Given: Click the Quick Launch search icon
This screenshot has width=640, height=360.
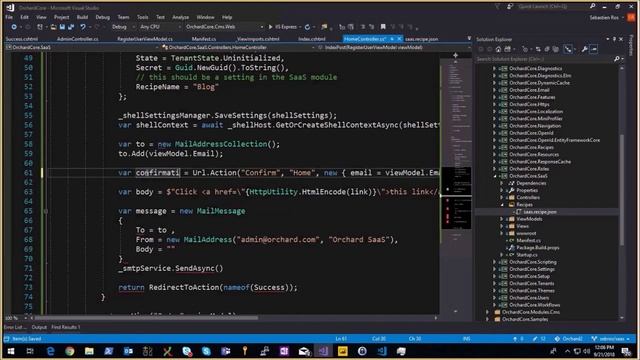Looking at the screenshot, I should coord(592,7).
